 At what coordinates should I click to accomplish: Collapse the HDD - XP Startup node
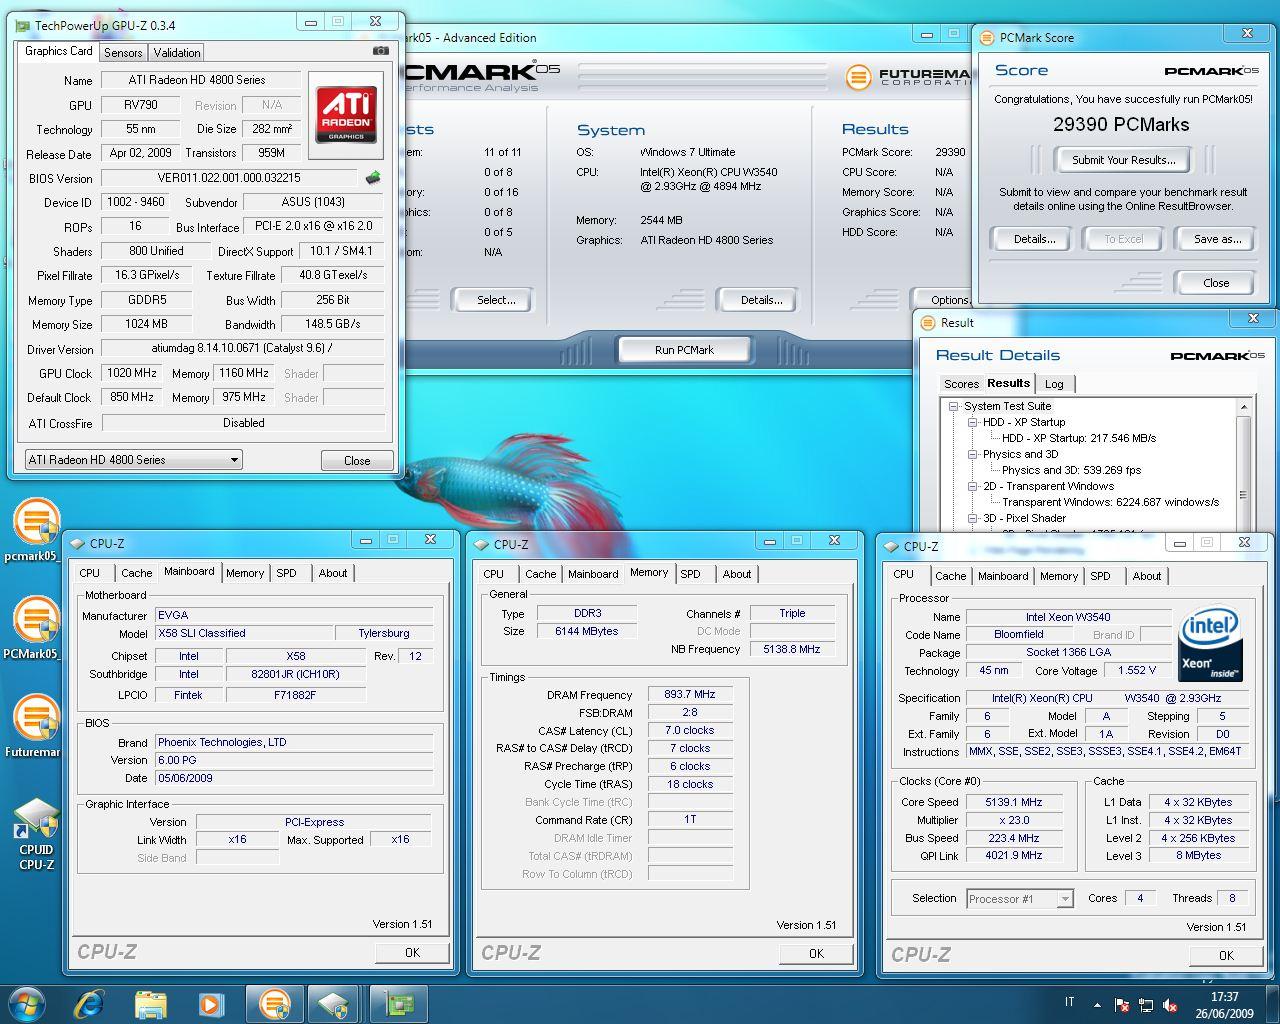point(972,422)
